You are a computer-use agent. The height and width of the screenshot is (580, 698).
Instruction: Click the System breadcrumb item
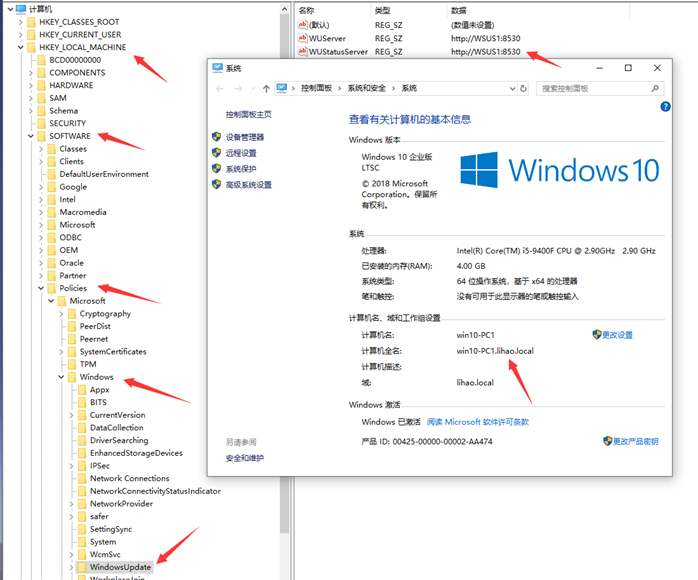(x=409, y=88)
